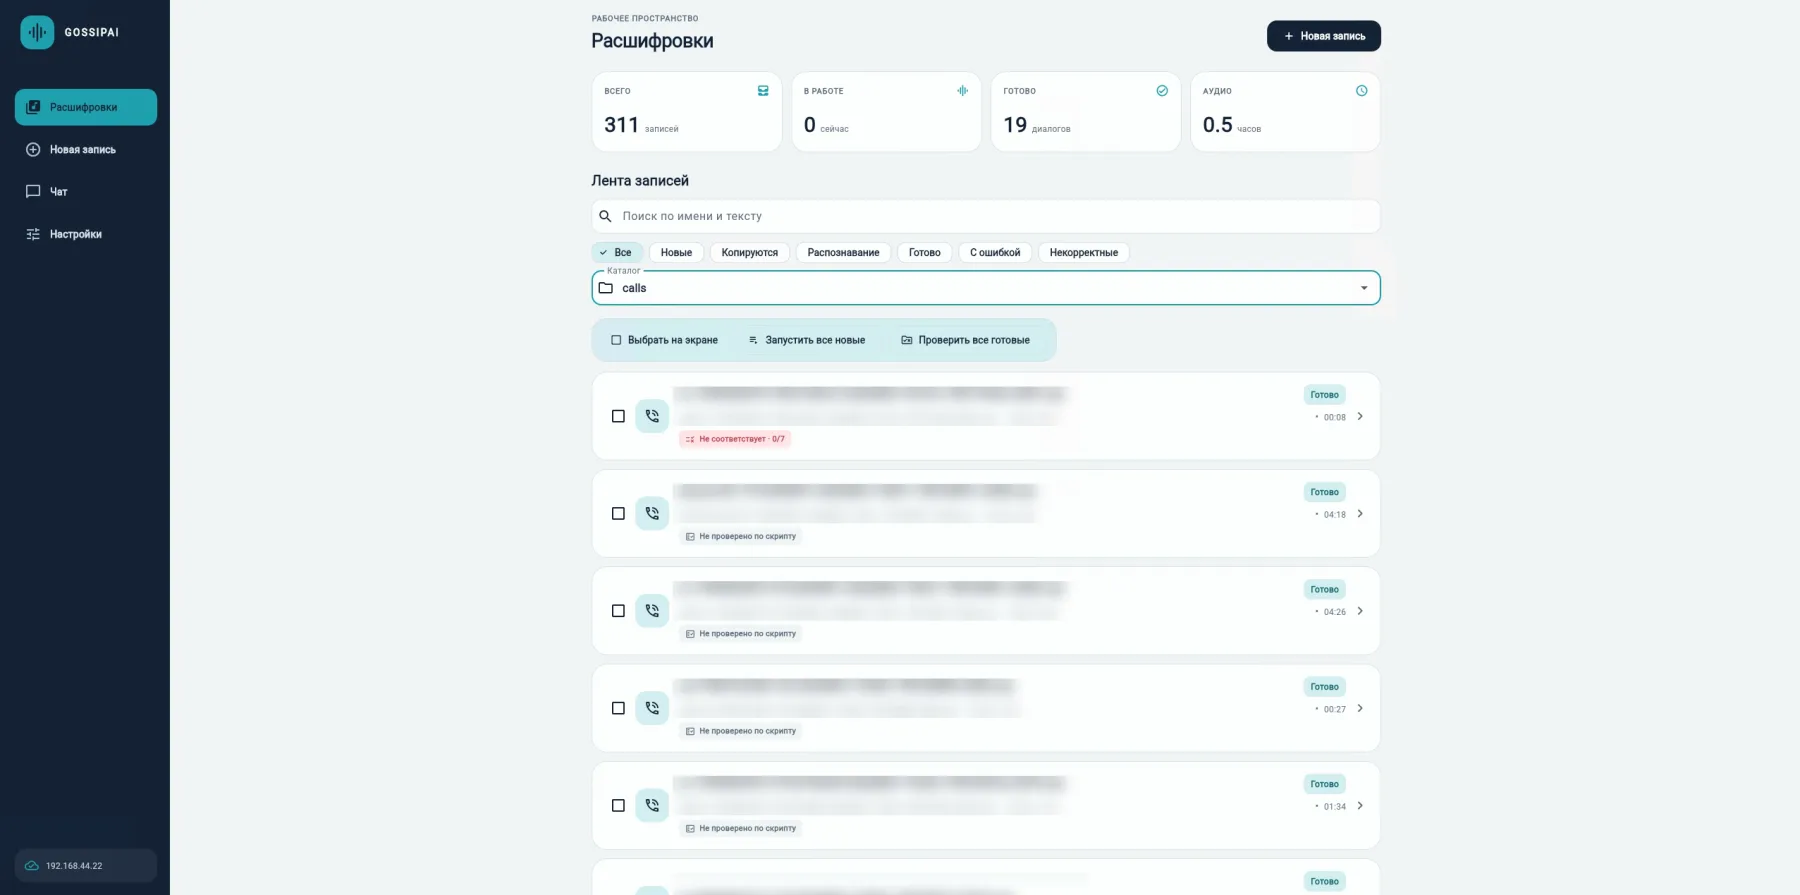The height and width of the screenshot is (895, 1800).
Task: Click the phone icon of the 01:34 record
Action: tap(652, 805)
